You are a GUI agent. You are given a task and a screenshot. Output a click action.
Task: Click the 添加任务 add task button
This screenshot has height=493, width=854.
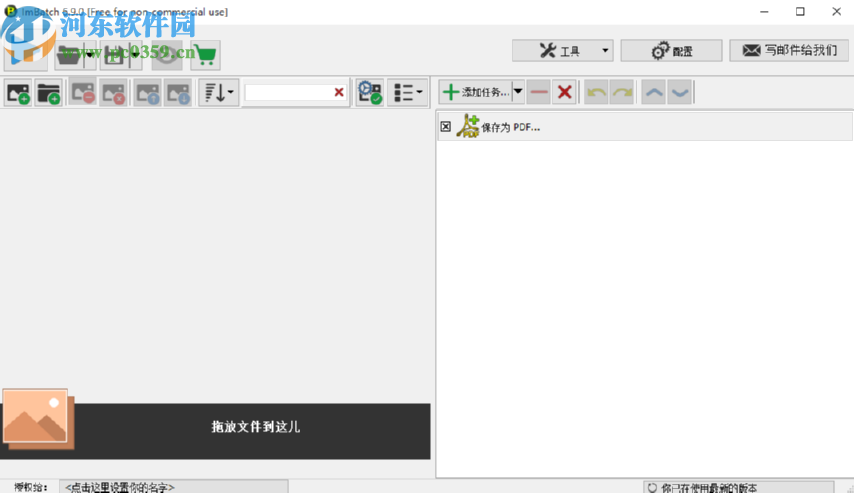[475, 92]
